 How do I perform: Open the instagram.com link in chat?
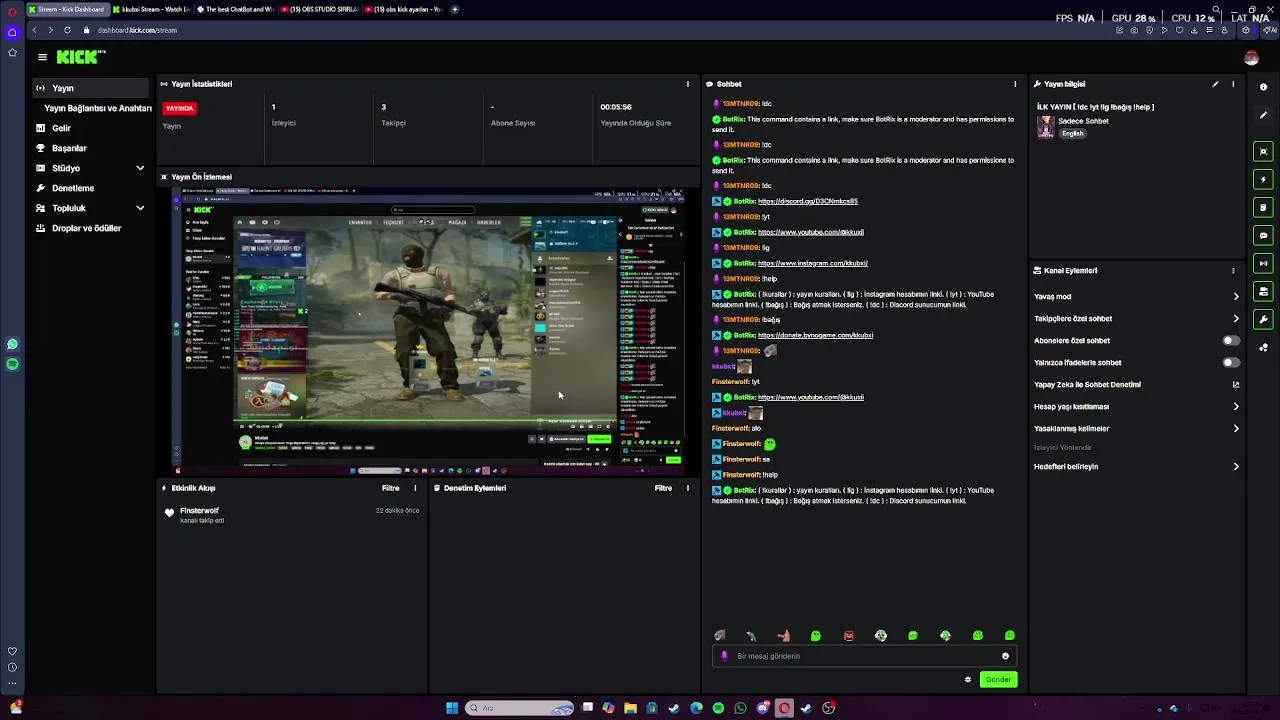812,264
